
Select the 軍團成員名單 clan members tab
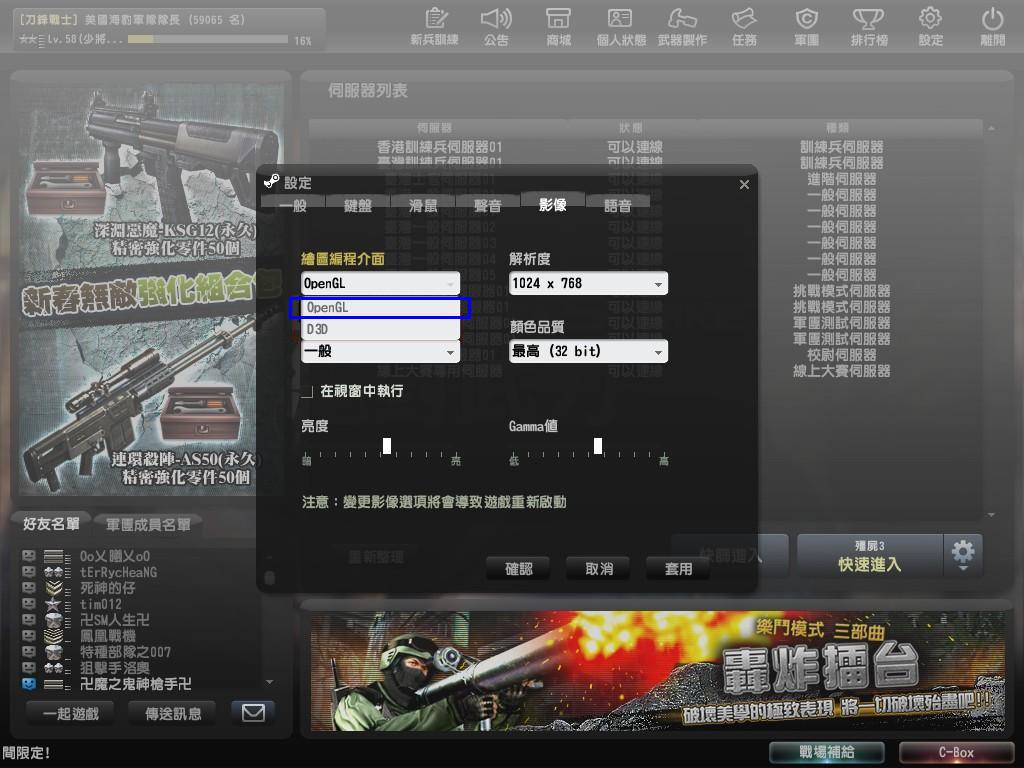[x=148, y=524]
